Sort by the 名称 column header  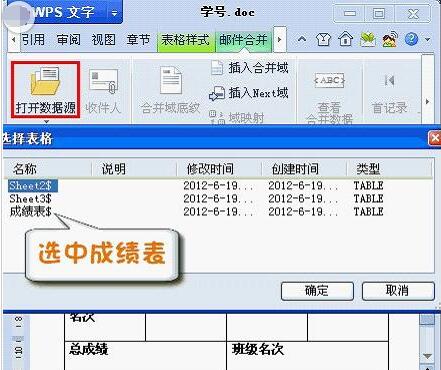[x=47, y=169]
